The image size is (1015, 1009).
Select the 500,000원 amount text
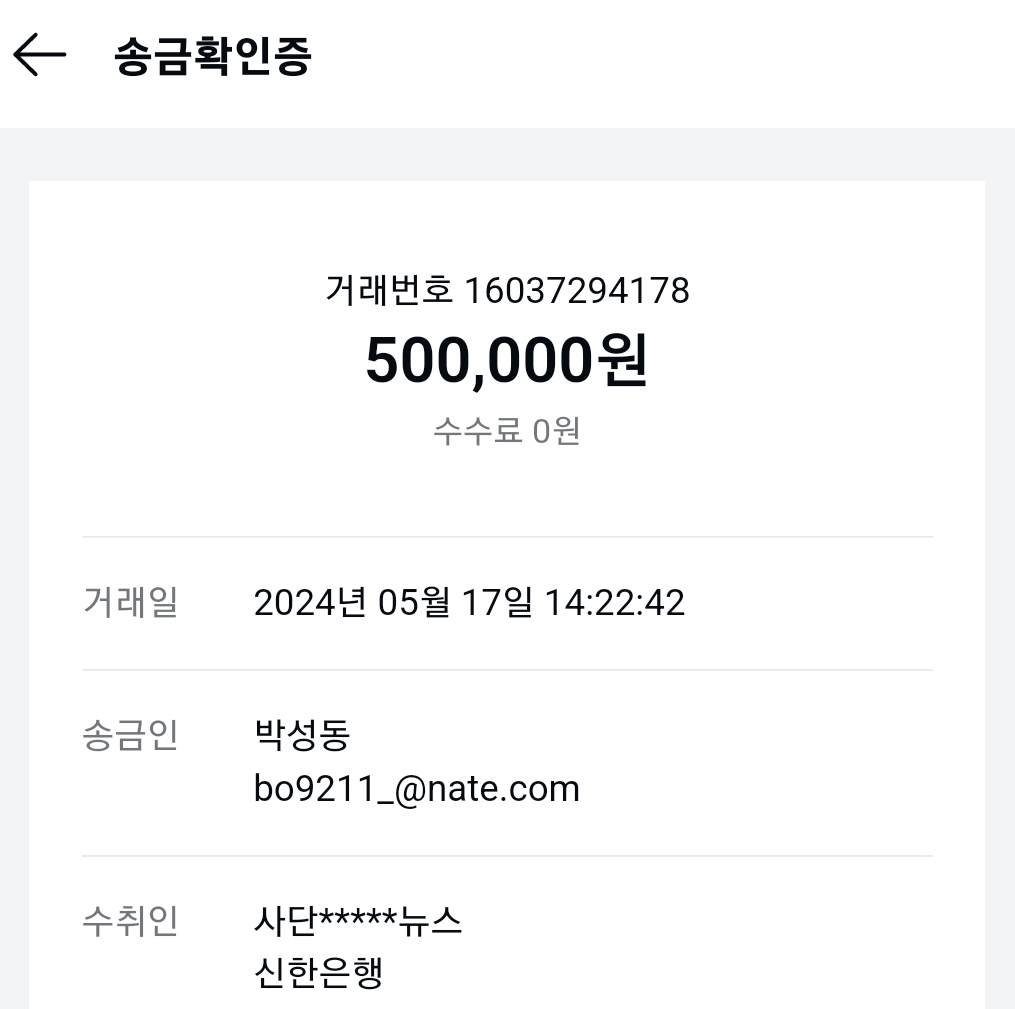(507, 360)
